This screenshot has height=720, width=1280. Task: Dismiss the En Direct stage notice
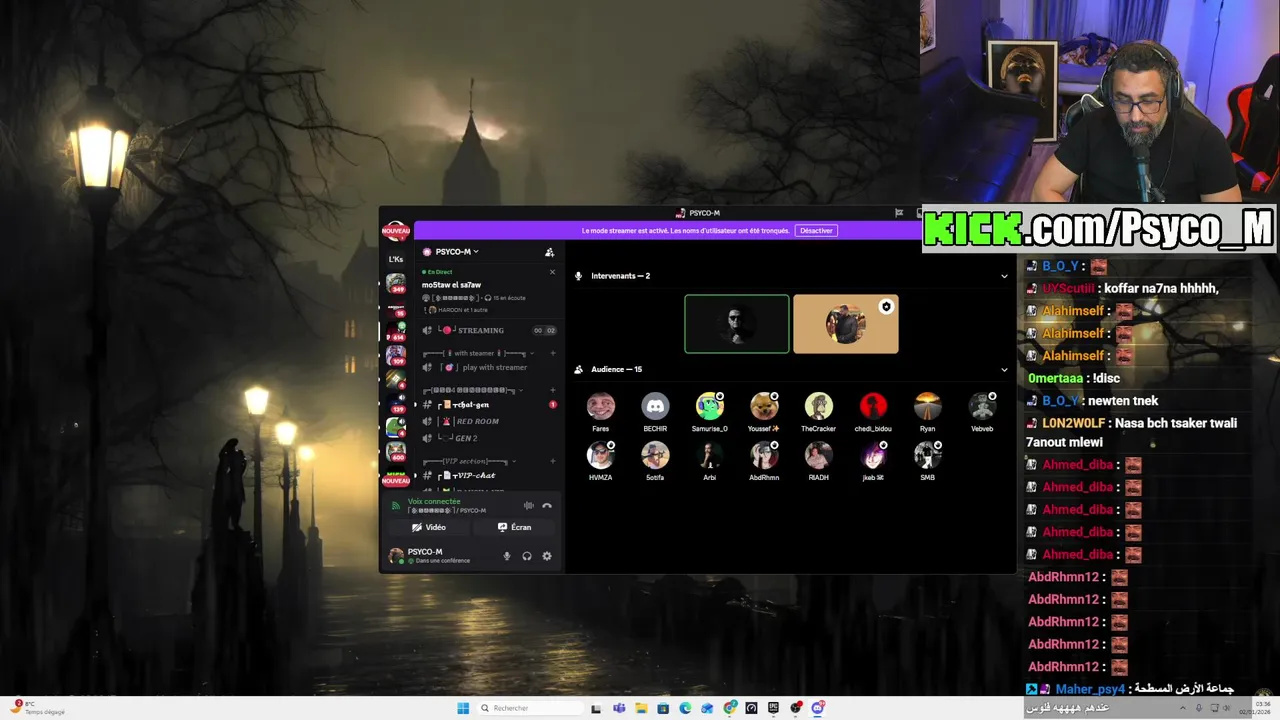pos(552,272)
